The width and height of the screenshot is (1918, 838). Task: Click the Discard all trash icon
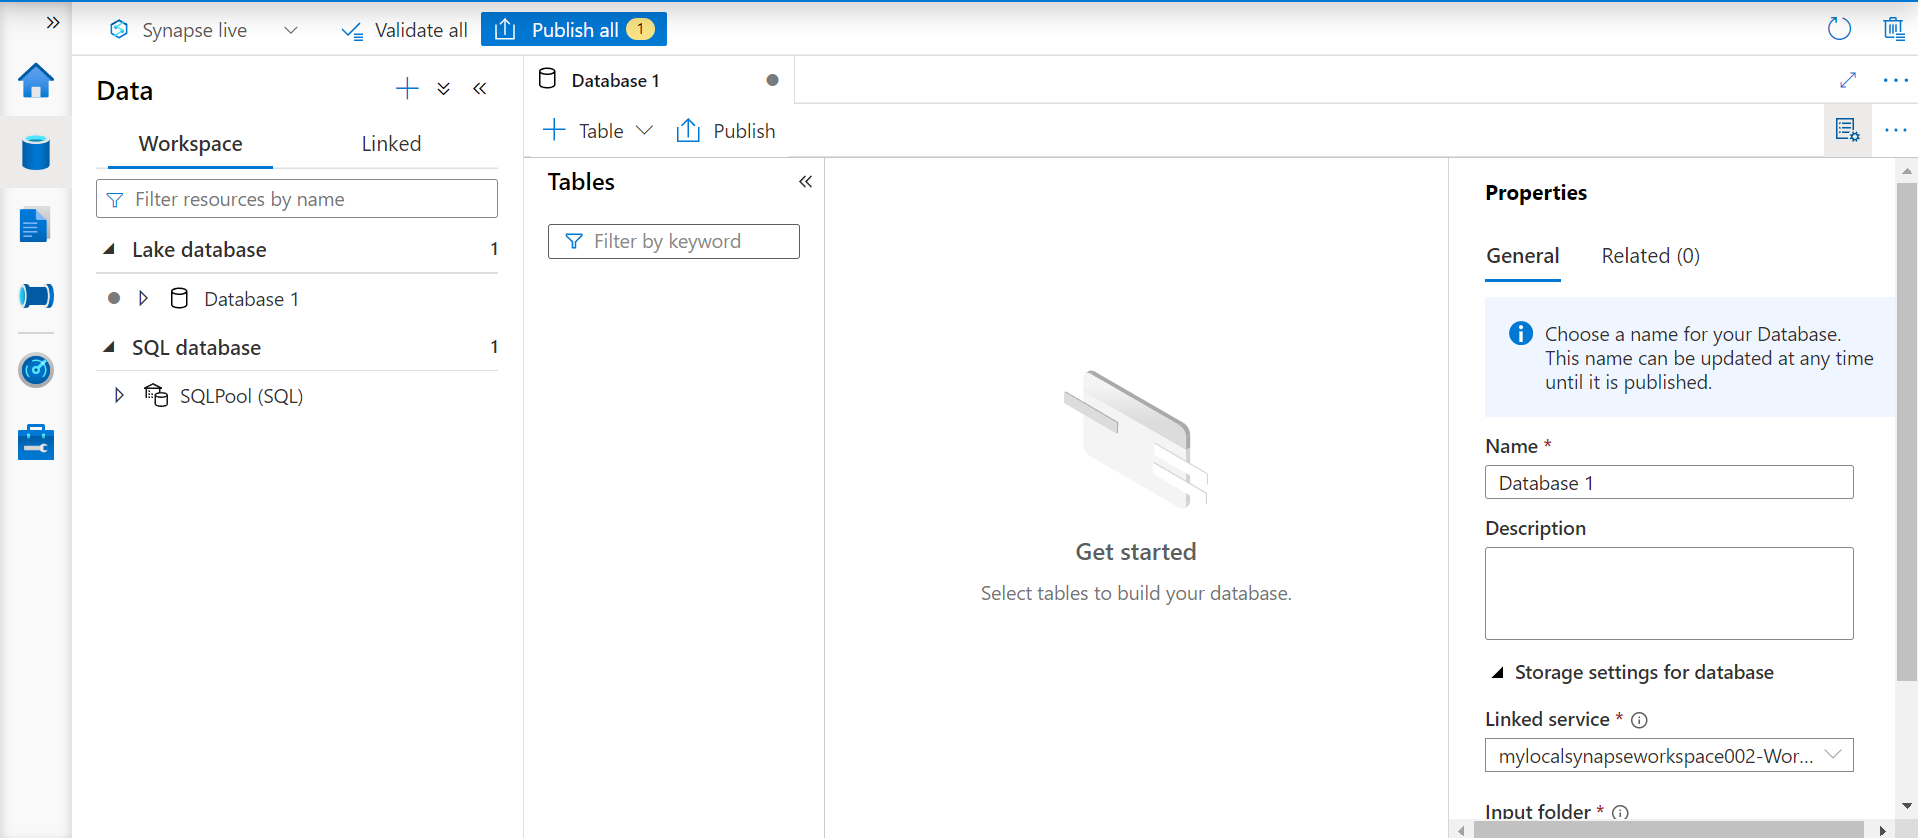[1893, 29]
